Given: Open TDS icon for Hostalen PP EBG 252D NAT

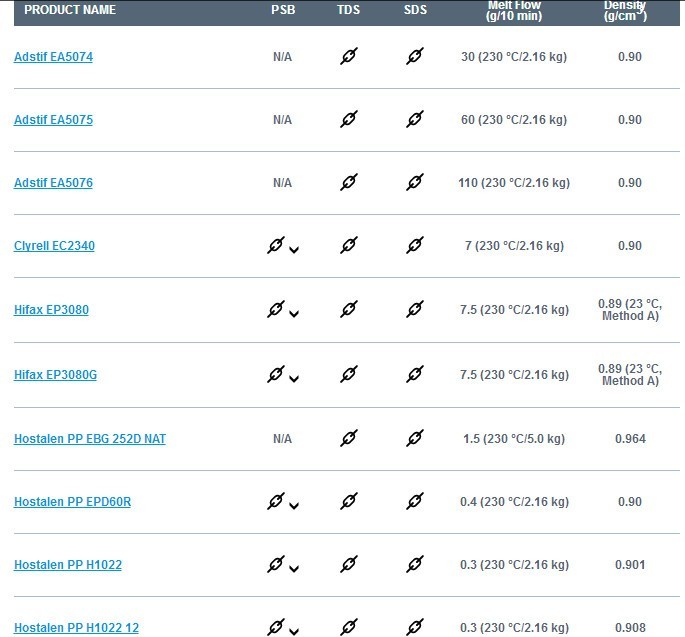Looking at the screenshot, I should pyautogui.click(x=348, y=439).
